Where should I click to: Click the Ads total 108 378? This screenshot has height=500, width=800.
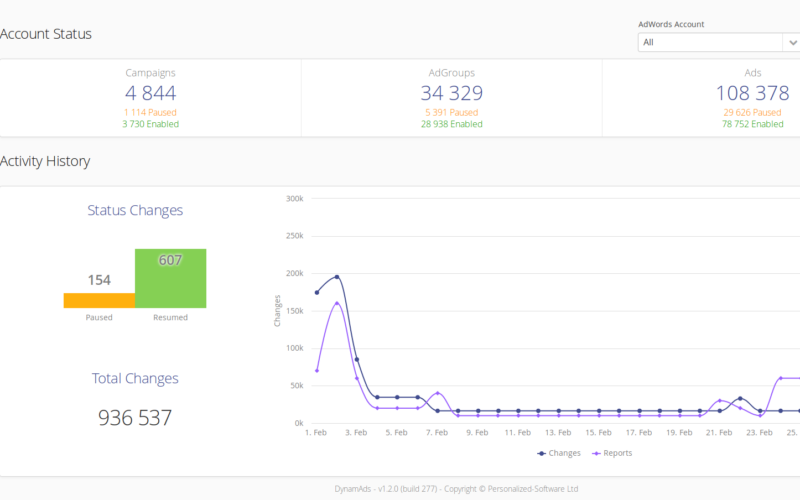753,93
